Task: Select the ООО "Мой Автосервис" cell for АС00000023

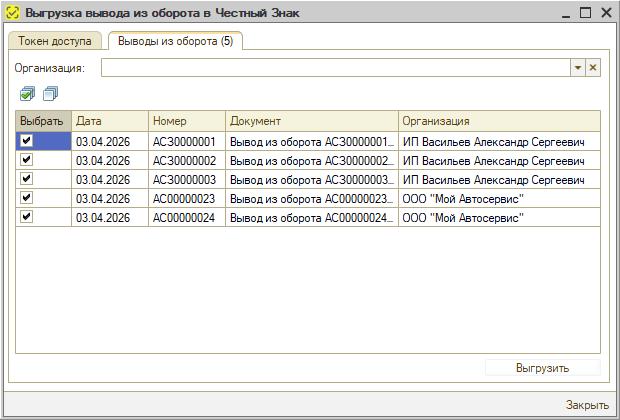Action: click(x=498, y=198)
